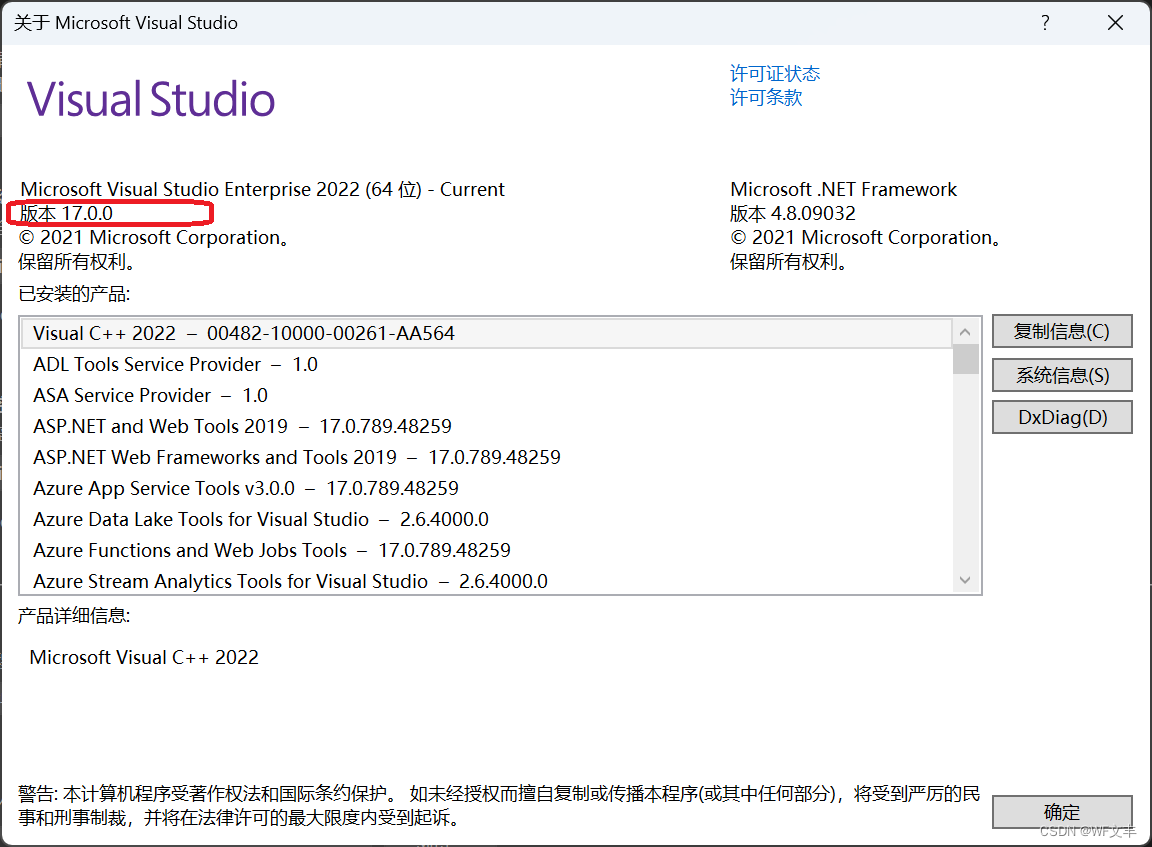Close the About Visual Studio dialog
The image size is (1152, 847).
point(1115,23)
